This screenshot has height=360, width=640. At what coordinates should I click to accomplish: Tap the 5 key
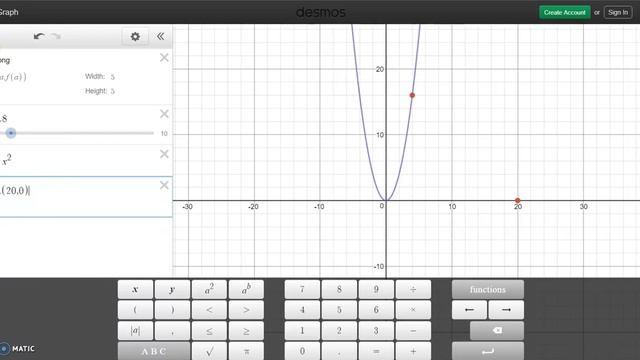coord(339,310)
